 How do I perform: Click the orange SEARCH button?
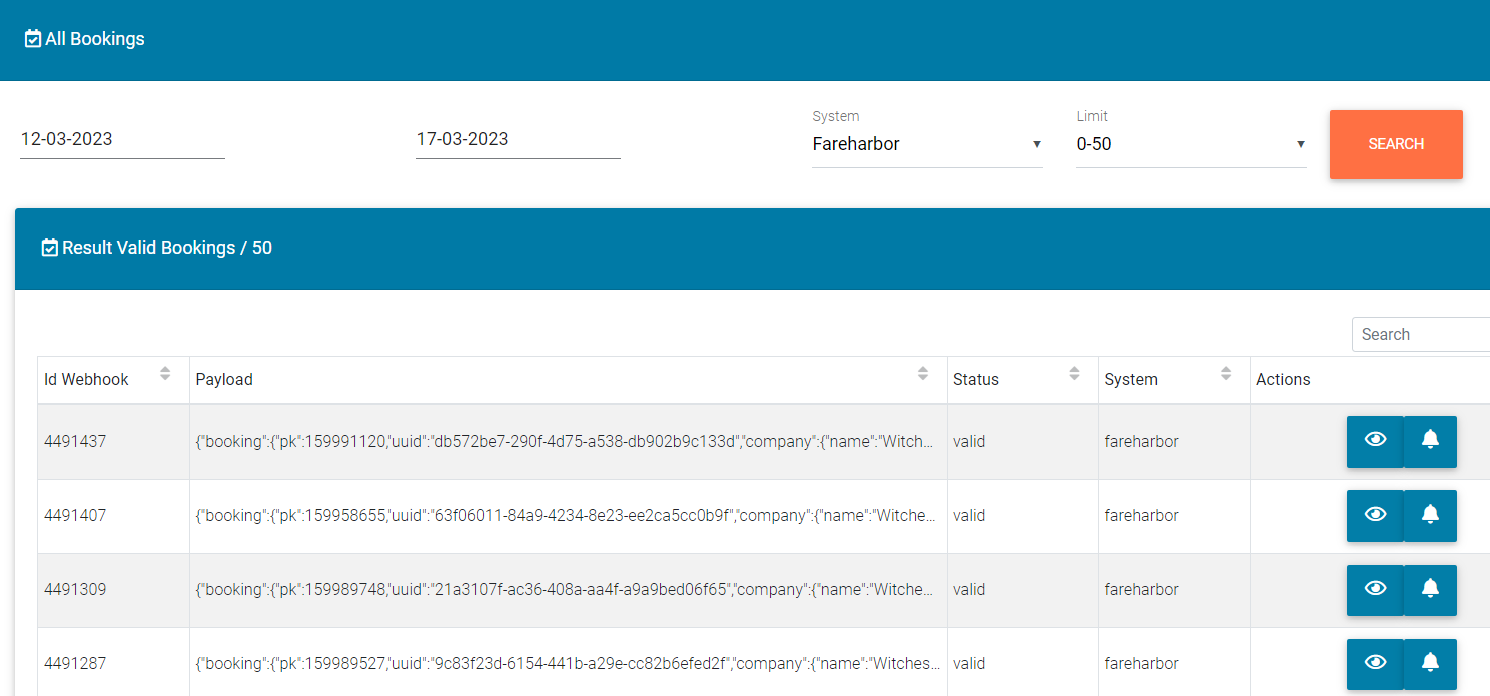coord(1396,144)
